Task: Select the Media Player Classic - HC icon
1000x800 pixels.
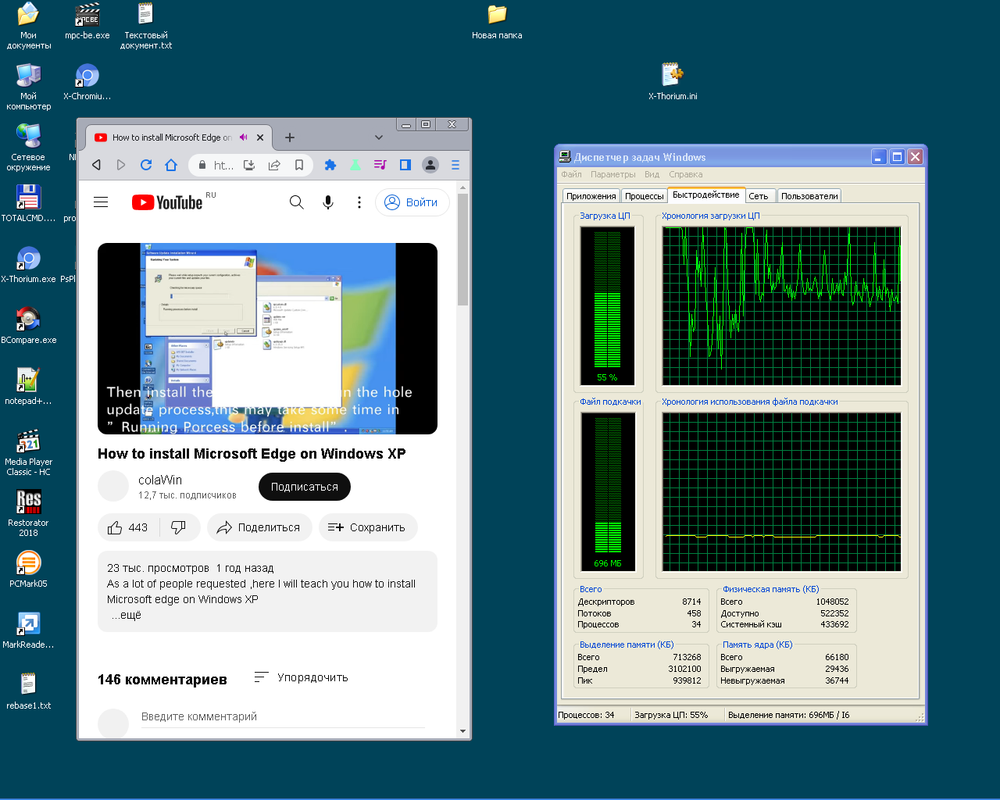Action: pos(28,452)
